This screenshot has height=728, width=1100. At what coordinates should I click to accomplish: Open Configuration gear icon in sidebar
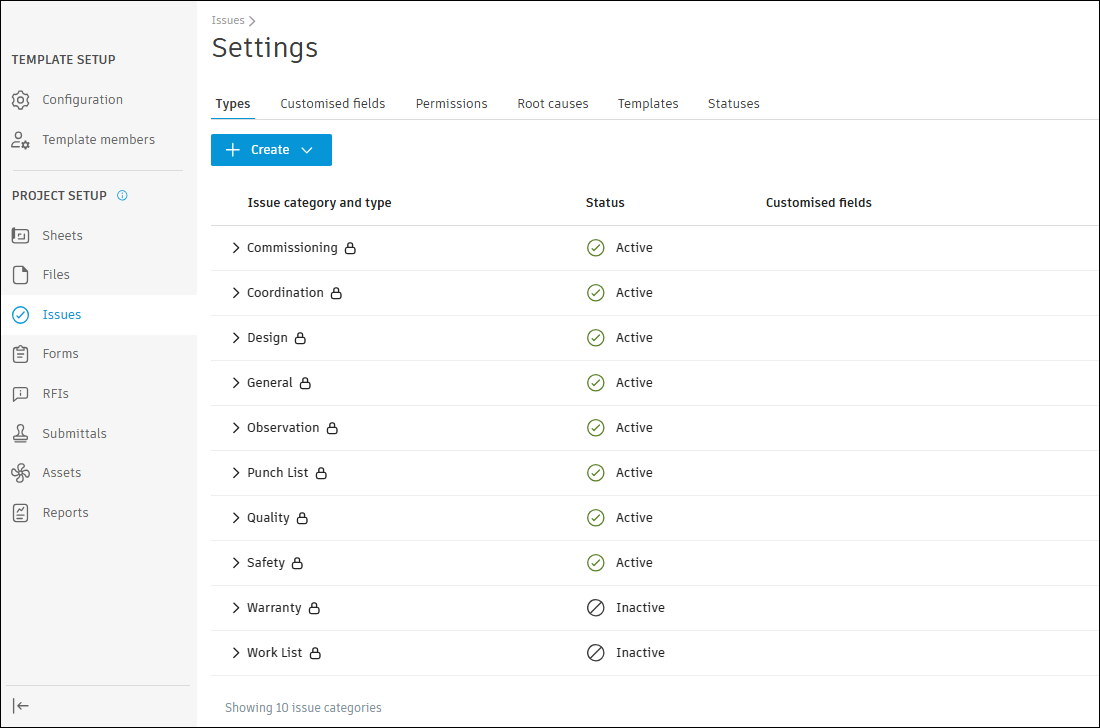21,100
